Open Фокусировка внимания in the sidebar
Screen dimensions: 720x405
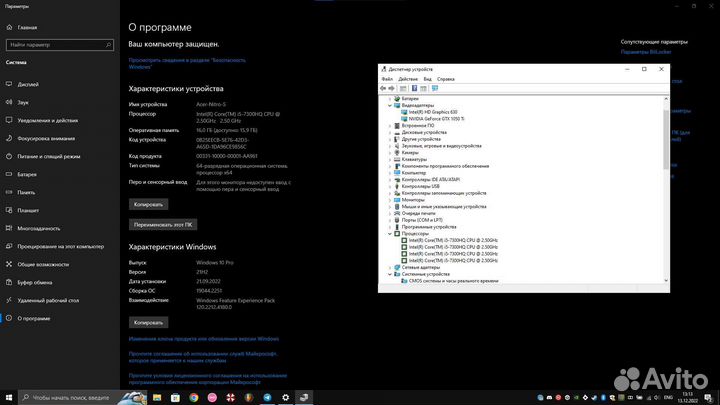[x=46, y=138]
